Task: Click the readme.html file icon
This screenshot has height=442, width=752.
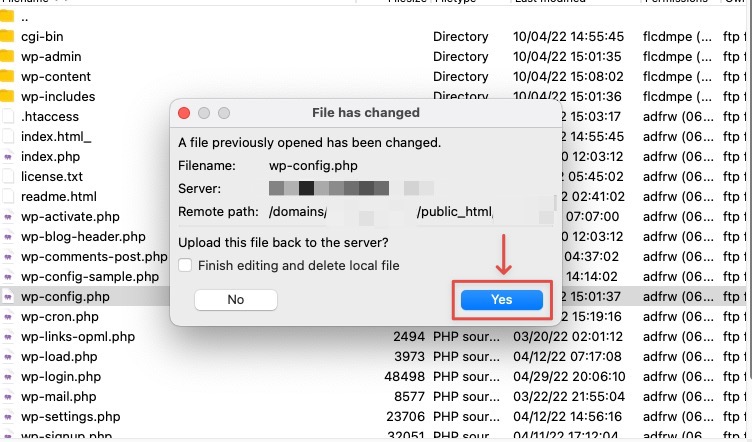Action: (8, 197)
